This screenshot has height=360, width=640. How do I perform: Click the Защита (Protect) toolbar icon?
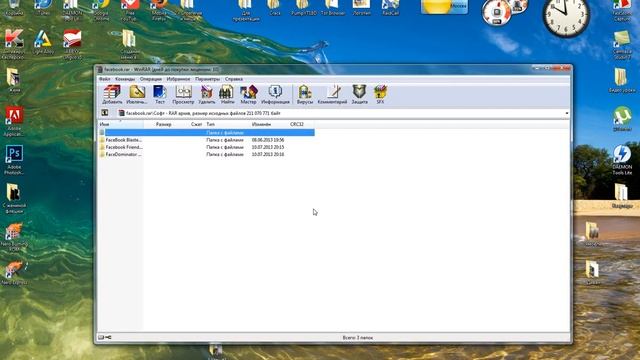(x=360, y=95)
